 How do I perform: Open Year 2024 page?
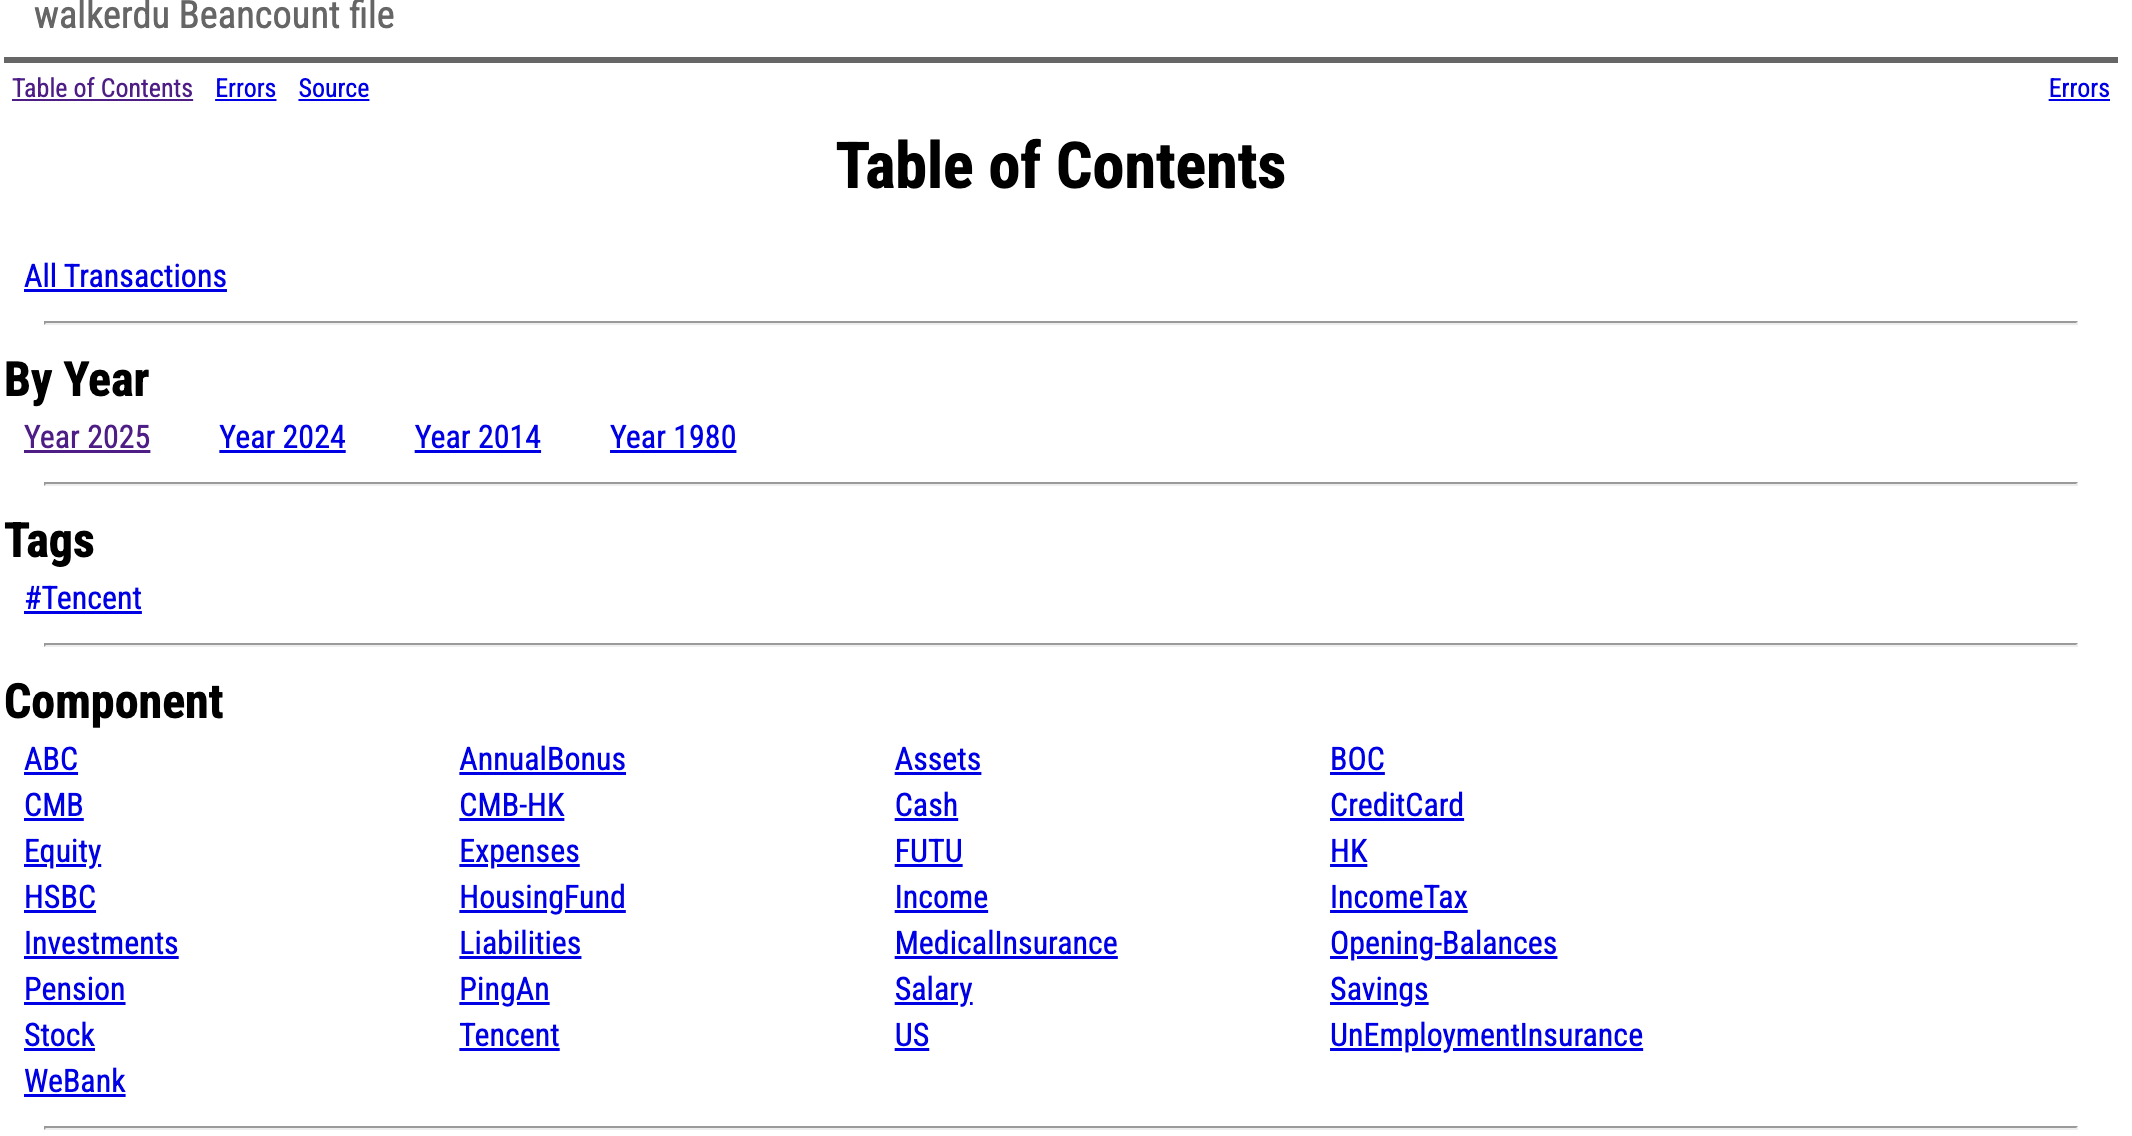(x=282, y=437)
